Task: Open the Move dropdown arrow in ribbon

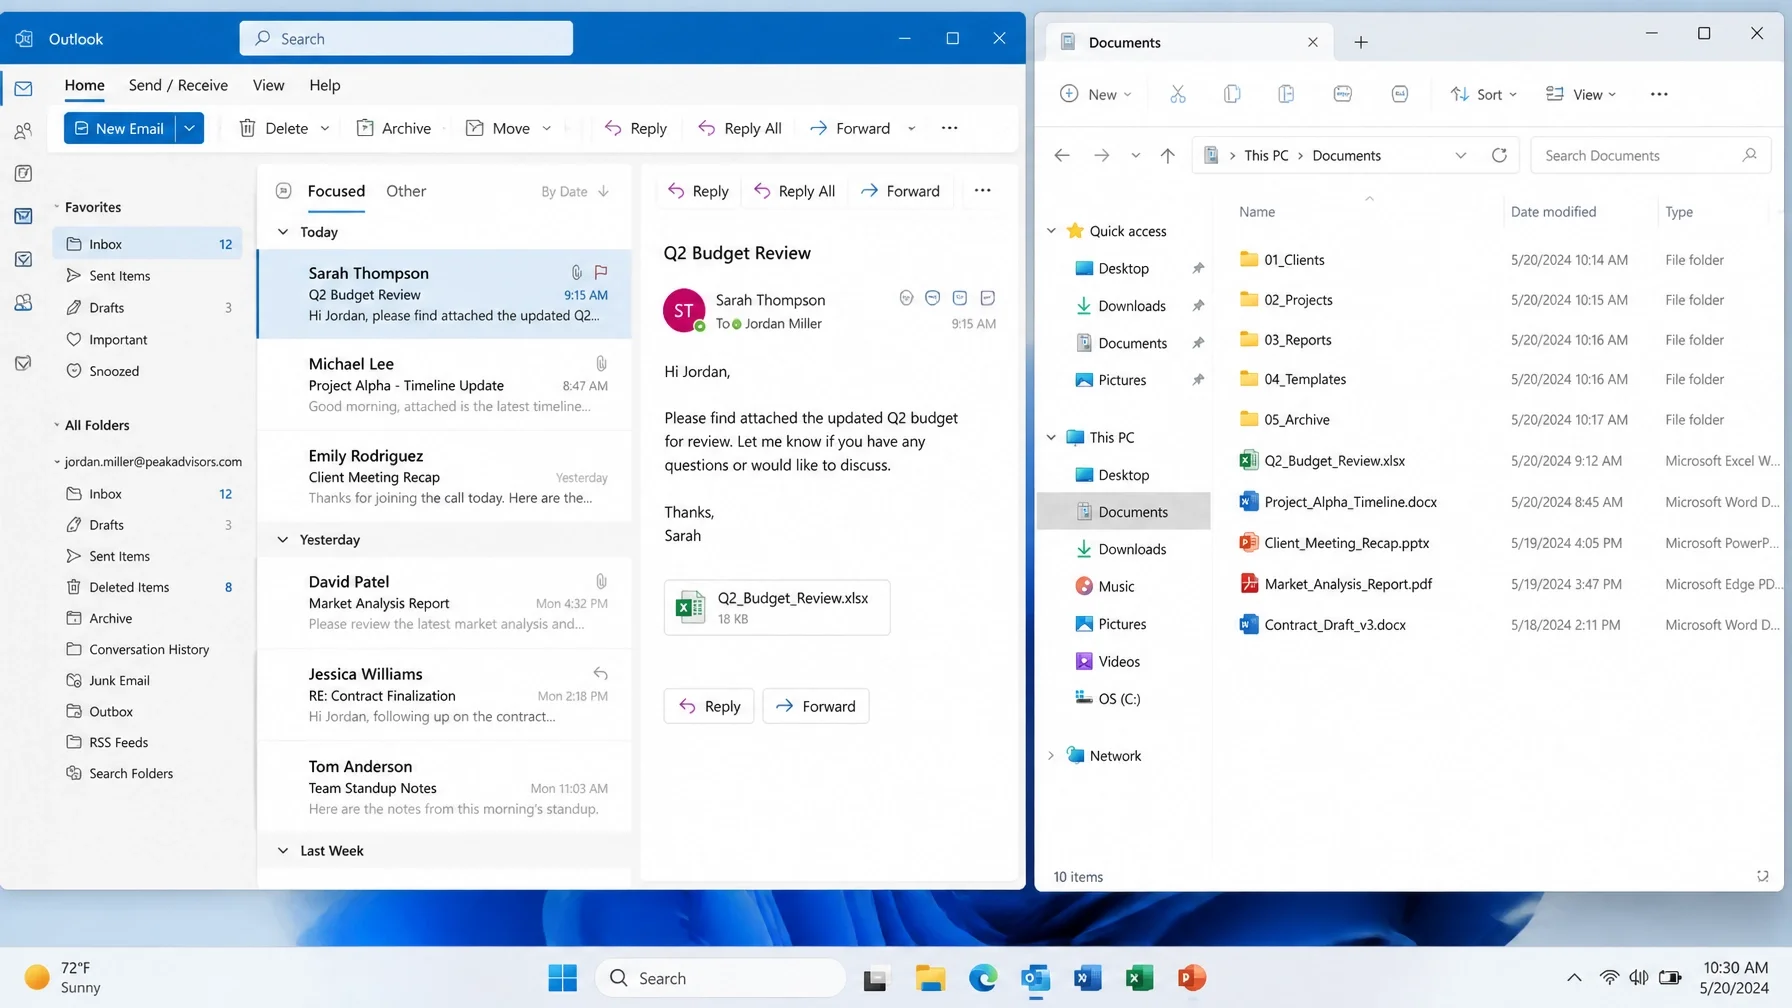Action: pyautogui.click(x=546, y=128)
